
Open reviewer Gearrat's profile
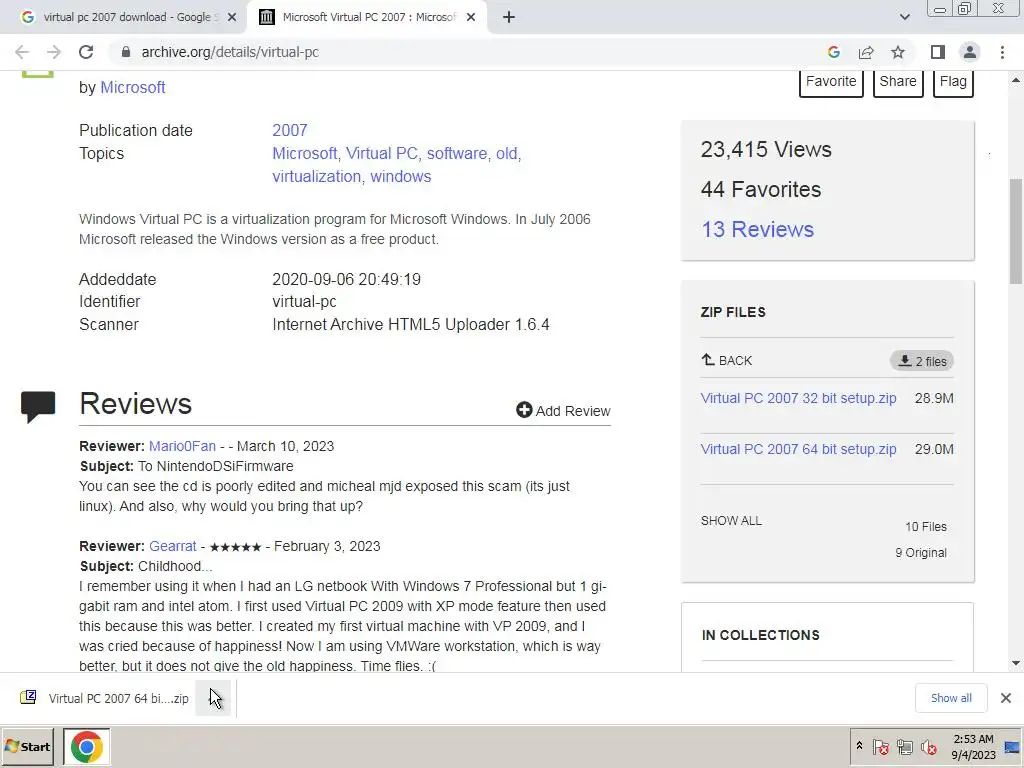[172, 547]
